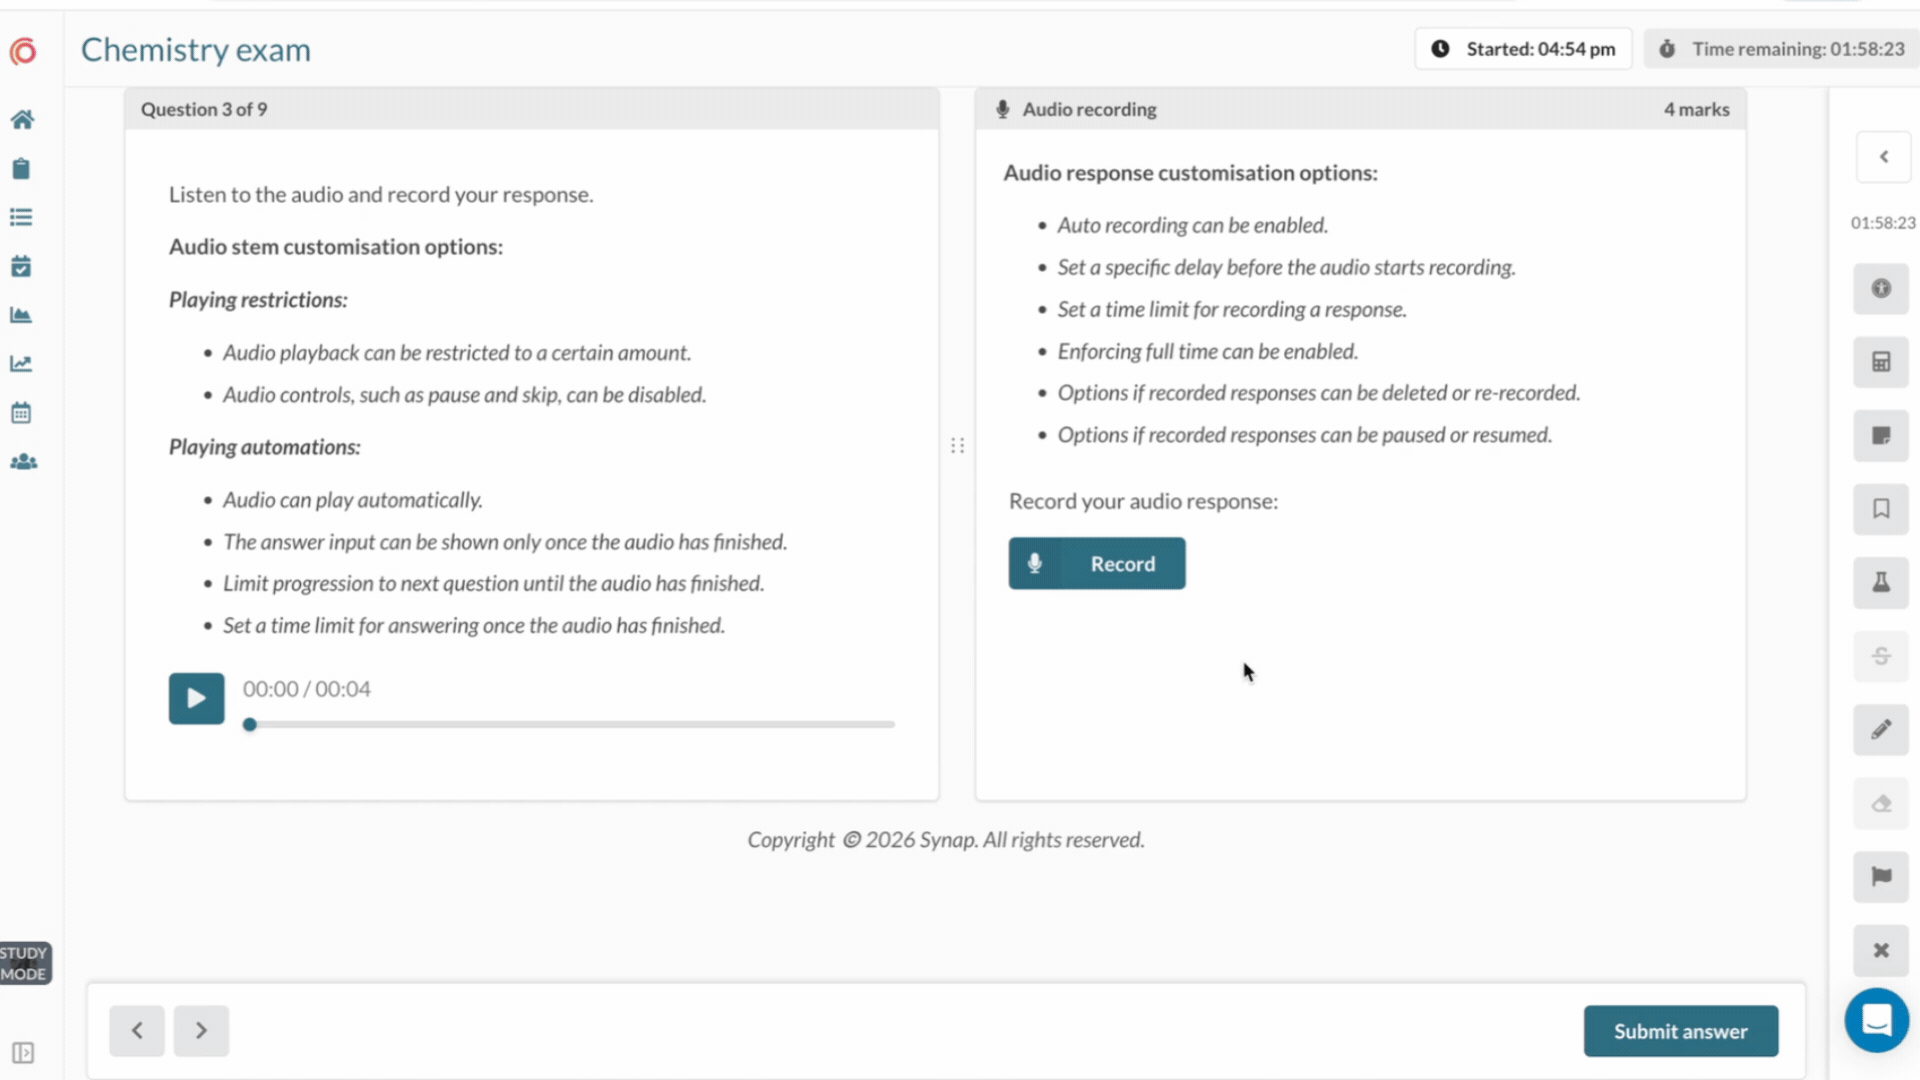Open the line chart icon in sidebar
Image resolution: width=1920 pixels, height=1080 pixels.
pyautogui.click(x=21, y=364)
